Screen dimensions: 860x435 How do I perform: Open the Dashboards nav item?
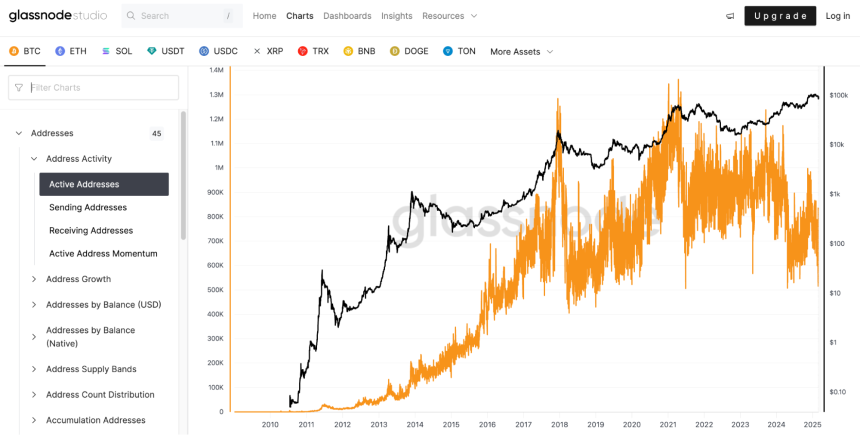[347, 16]
